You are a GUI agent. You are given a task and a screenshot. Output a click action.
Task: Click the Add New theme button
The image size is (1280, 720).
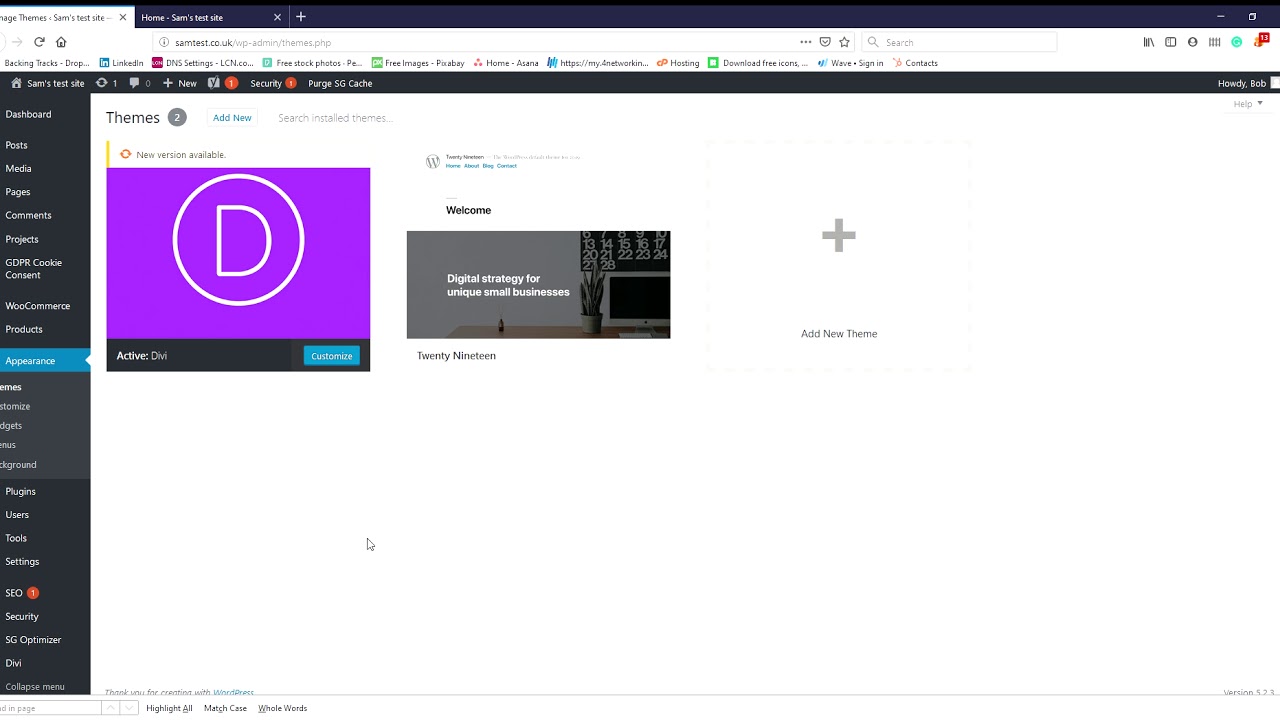[232, 117]
